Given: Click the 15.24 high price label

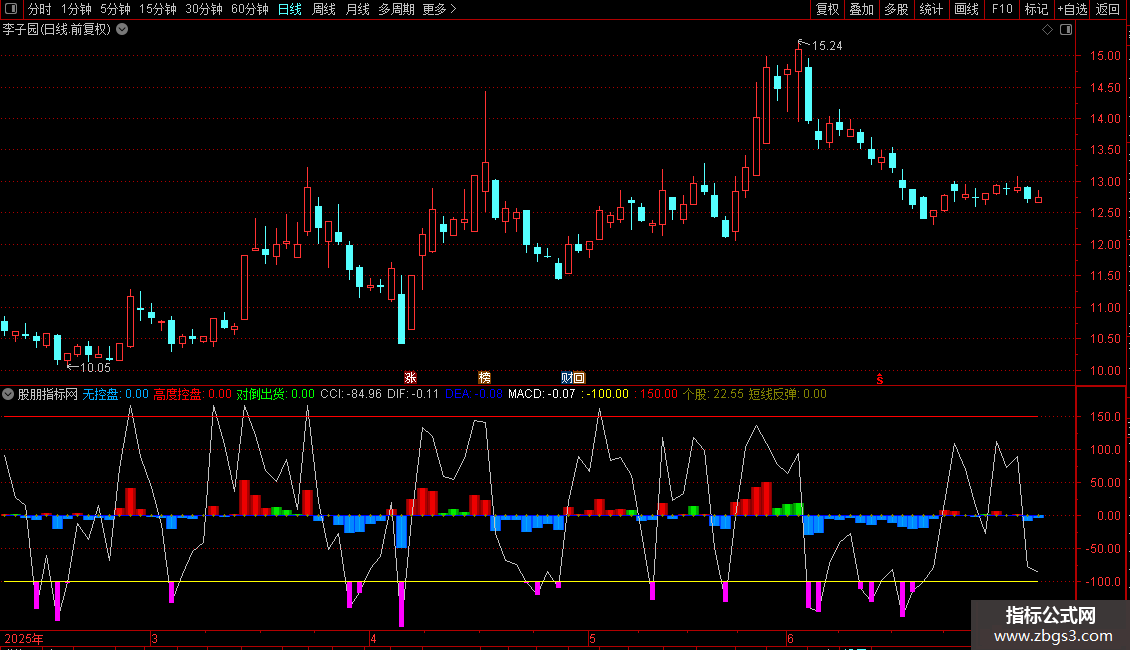Looking at the screenshot, I should coord(827,45).
